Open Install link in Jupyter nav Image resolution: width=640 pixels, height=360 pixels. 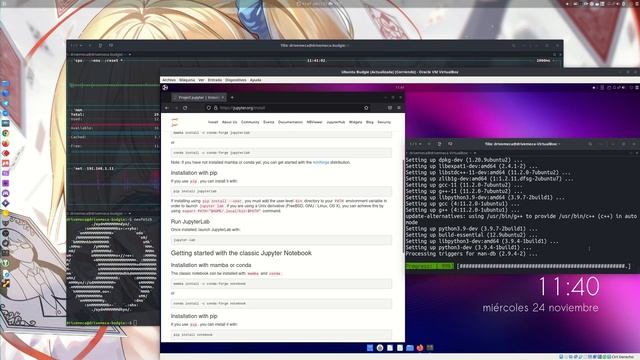pos(213,122)
